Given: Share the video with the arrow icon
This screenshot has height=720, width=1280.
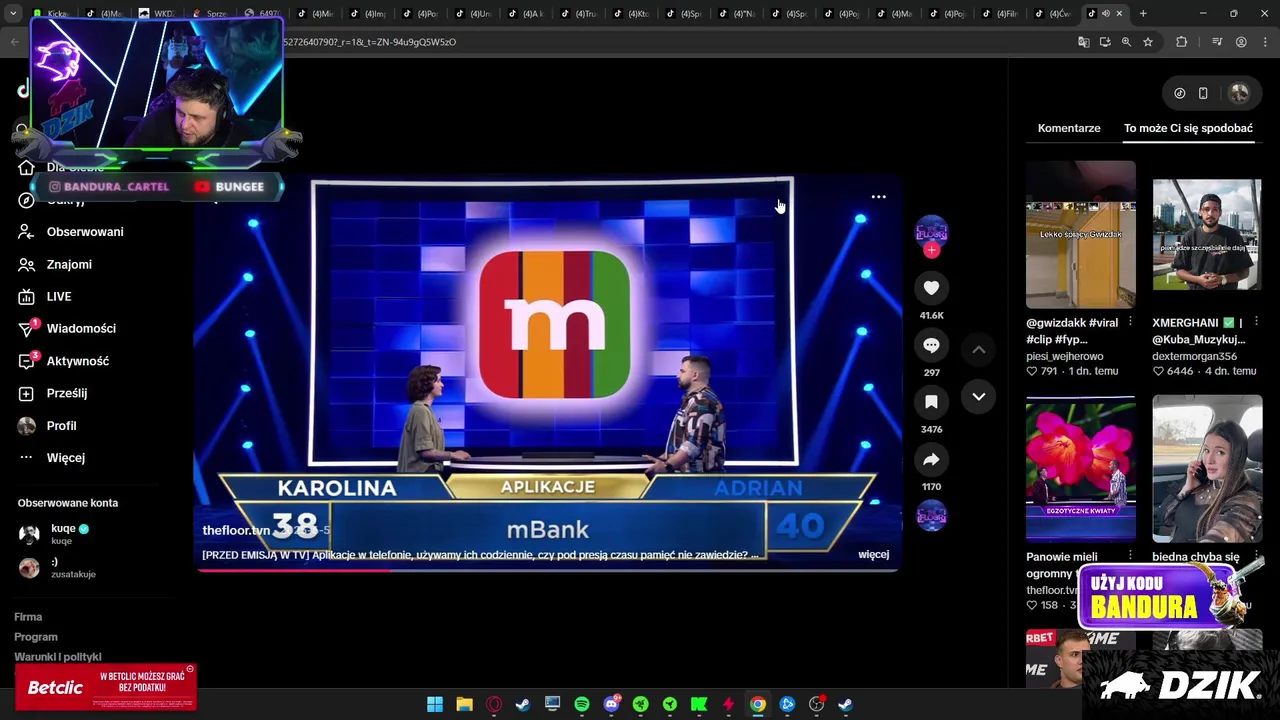Looking at the screenshot, I should 931,459.
